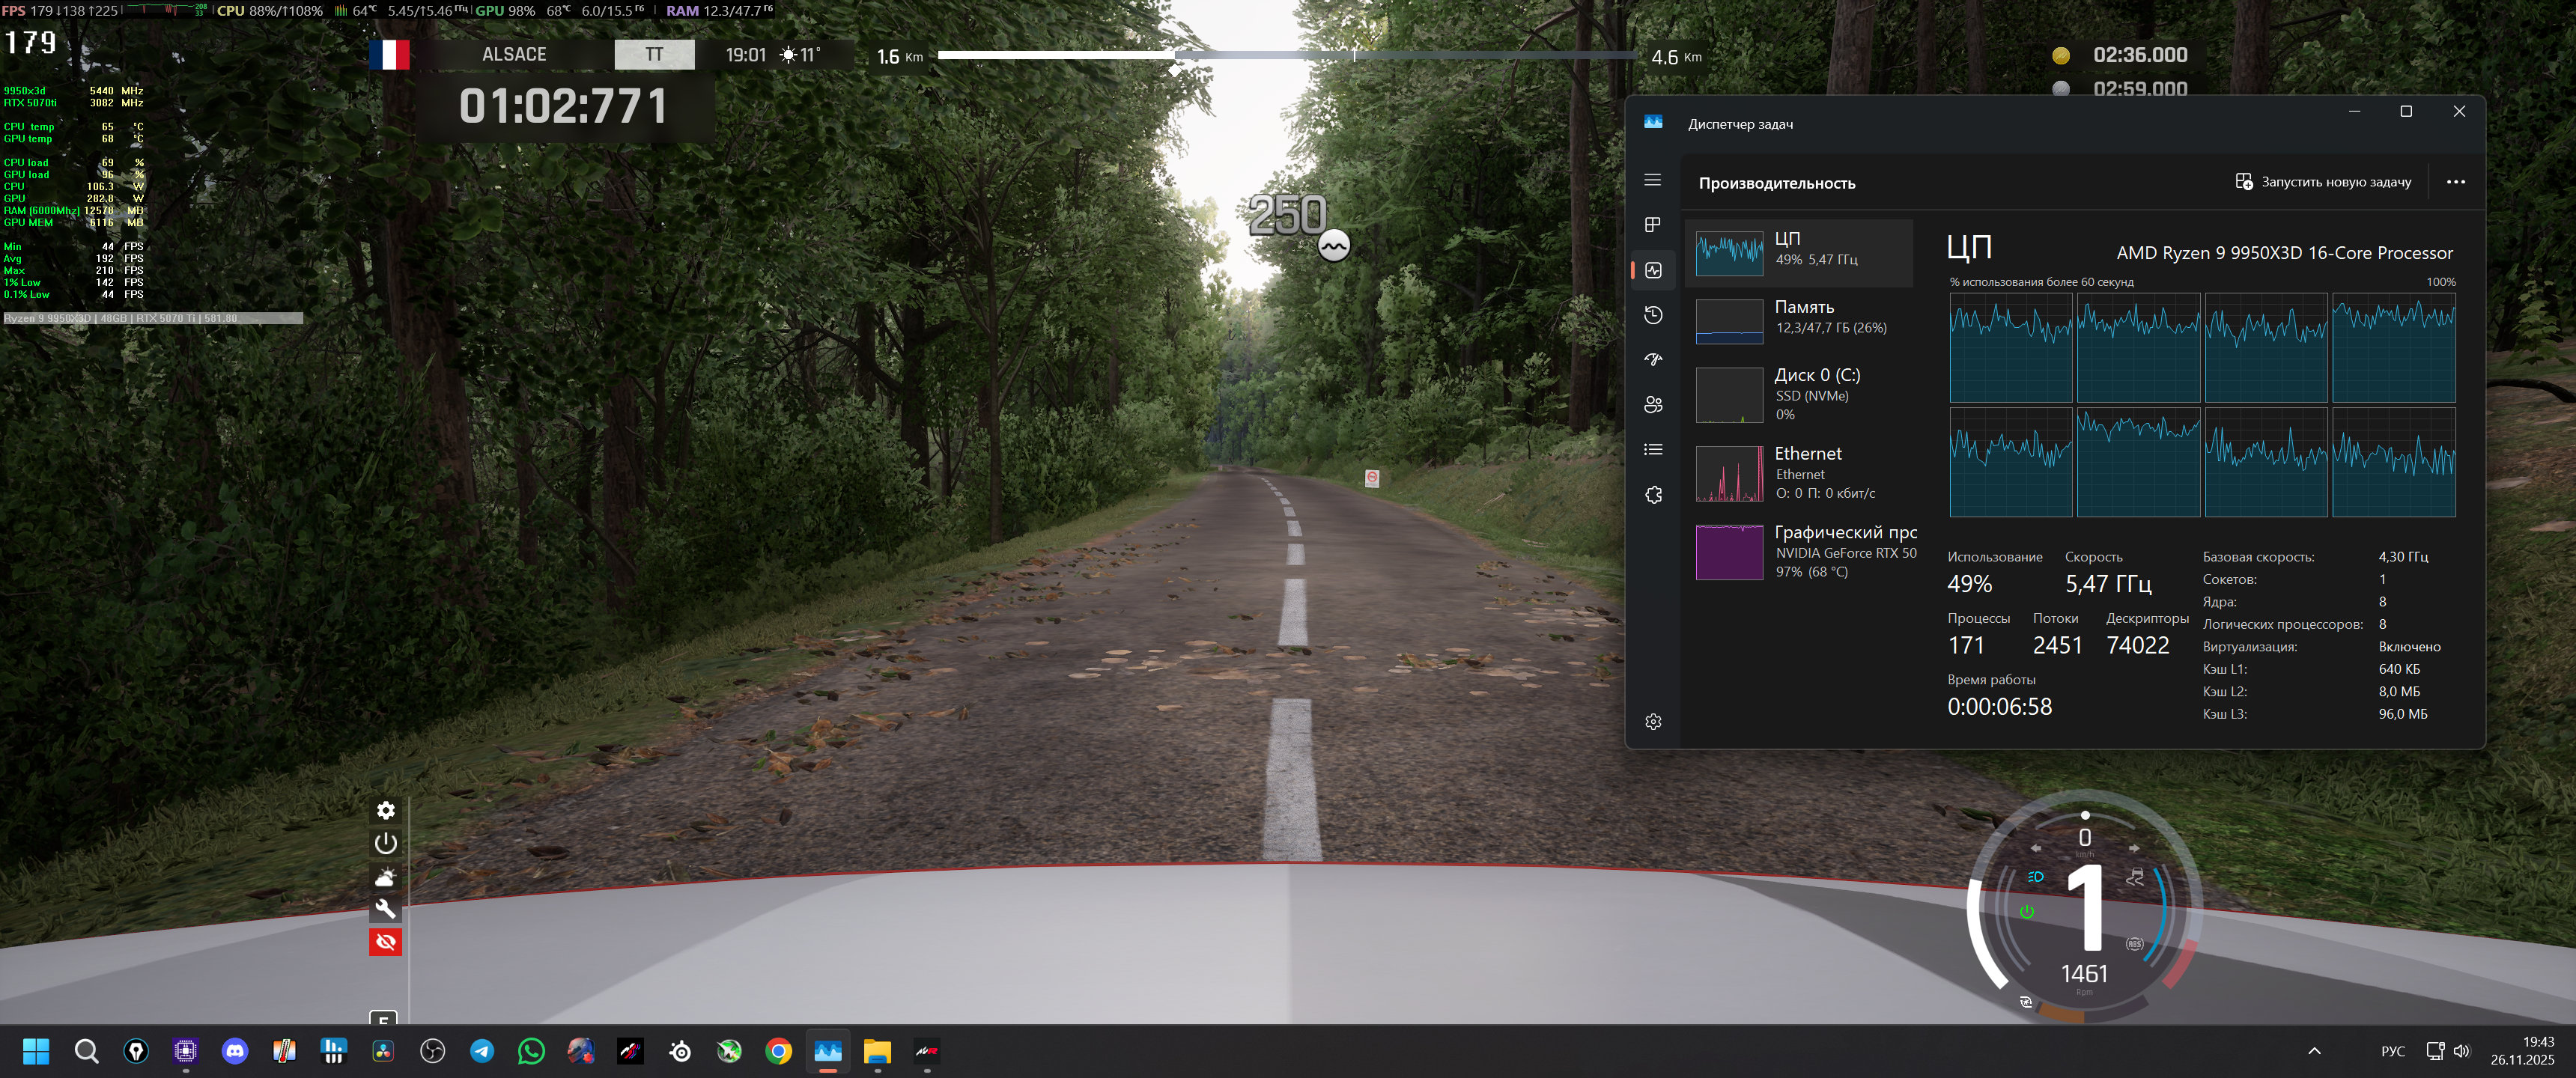The width and height of the screenshot is (2576, 1078).
Task: Click the first CPU core usage graph
Action: click(x=2010, y=348)
